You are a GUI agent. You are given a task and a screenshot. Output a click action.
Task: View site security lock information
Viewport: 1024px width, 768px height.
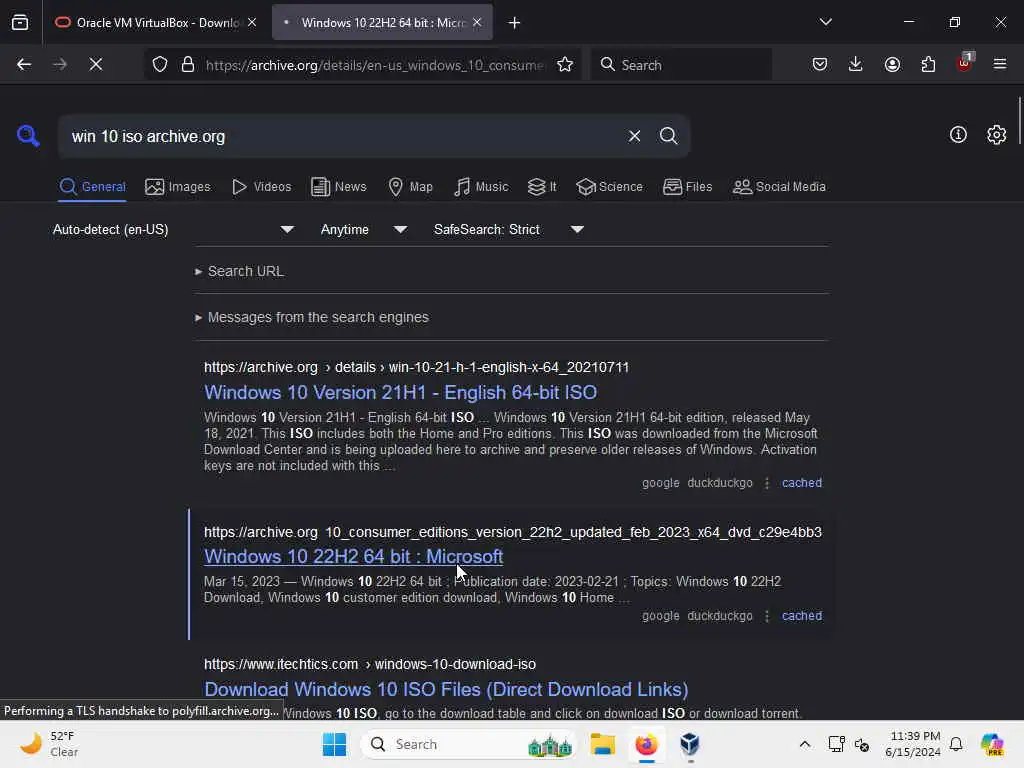click(188, 64)
